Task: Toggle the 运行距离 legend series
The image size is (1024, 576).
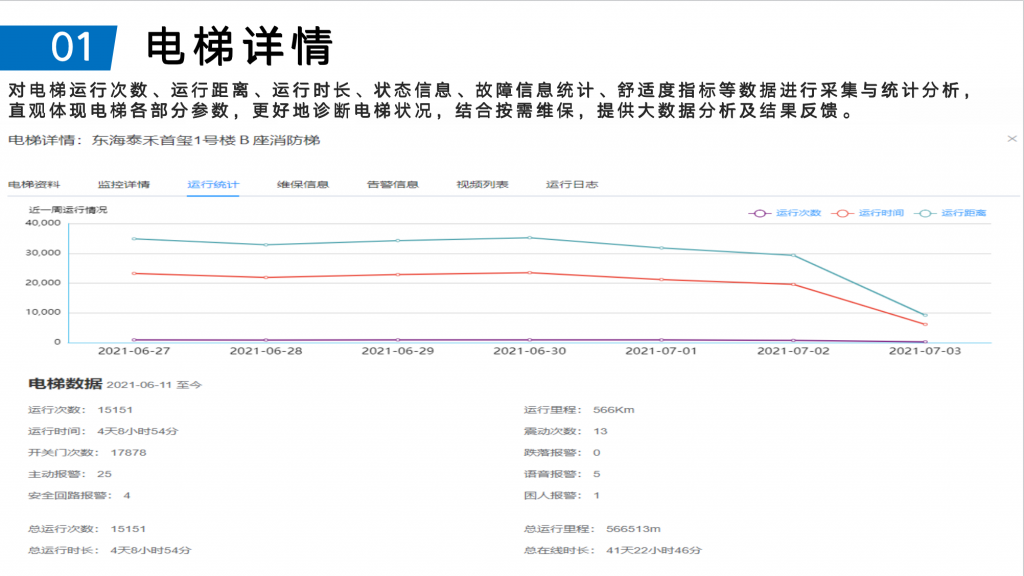Action: (950, 213)
